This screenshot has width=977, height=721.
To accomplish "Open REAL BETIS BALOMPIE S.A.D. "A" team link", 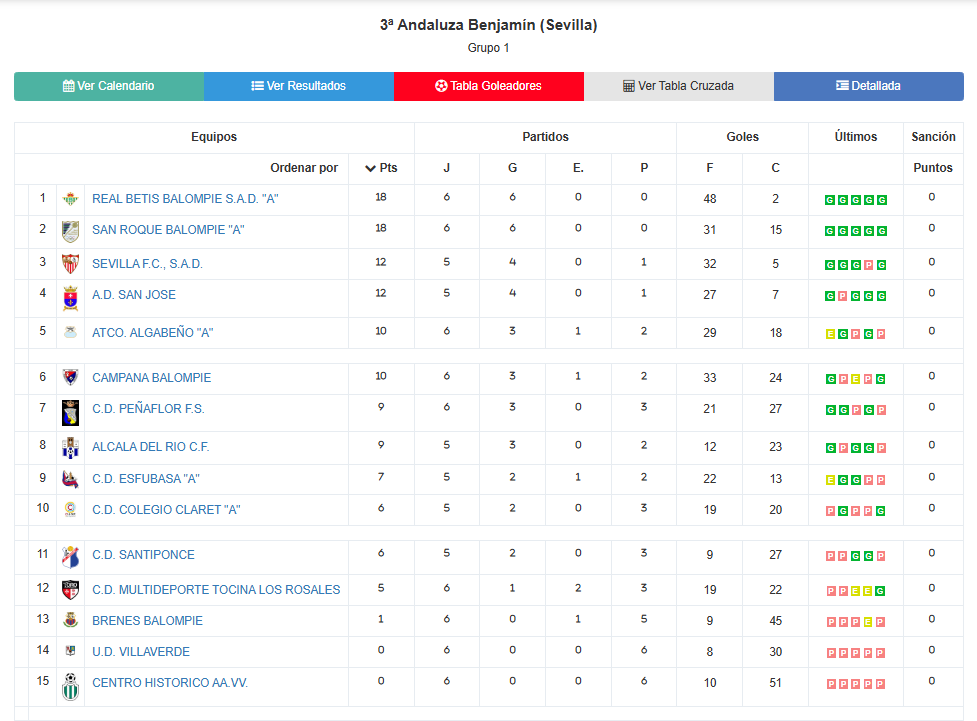I will coord(185,199).
